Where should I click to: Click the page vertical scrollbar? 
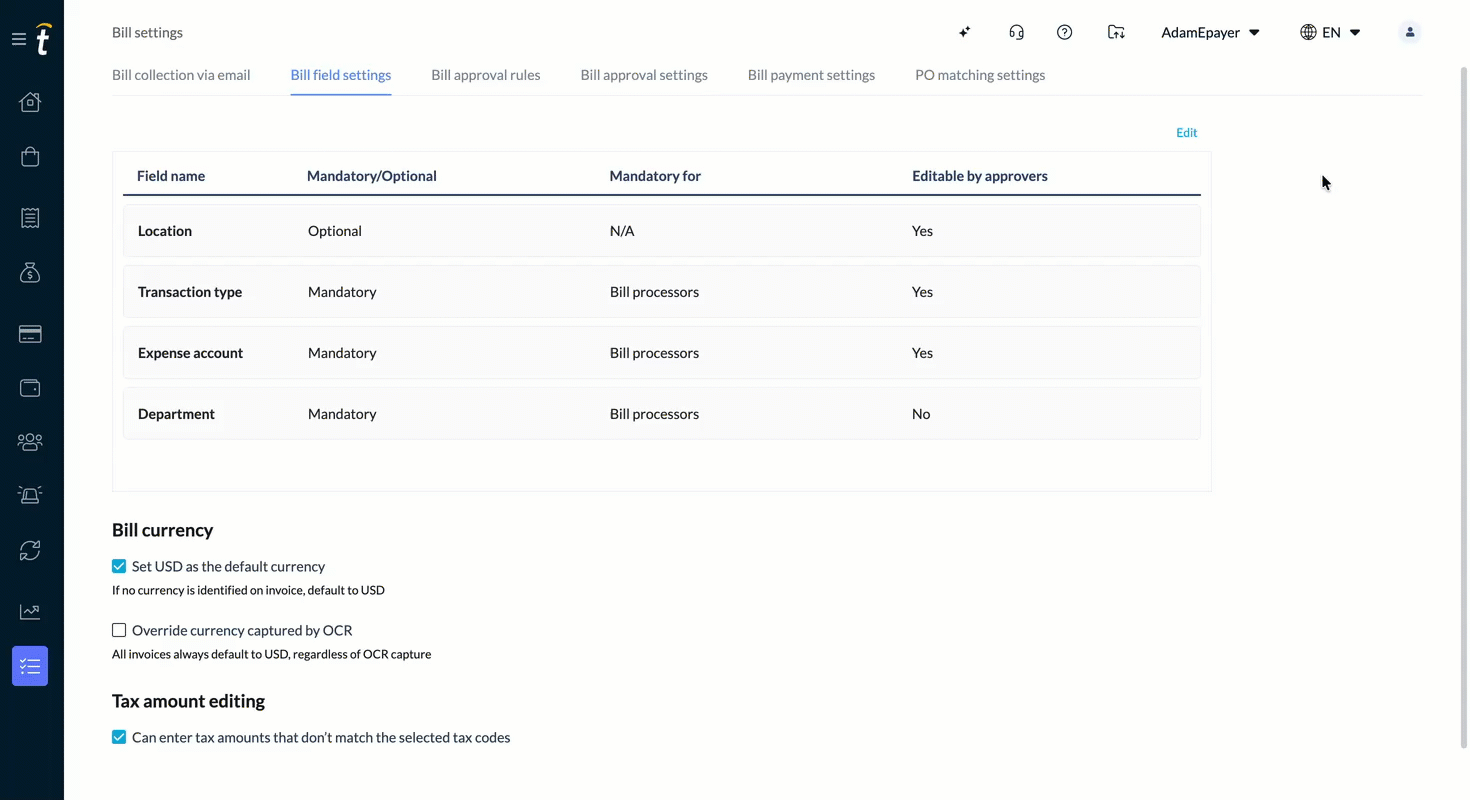click(x=1464, y=408)
